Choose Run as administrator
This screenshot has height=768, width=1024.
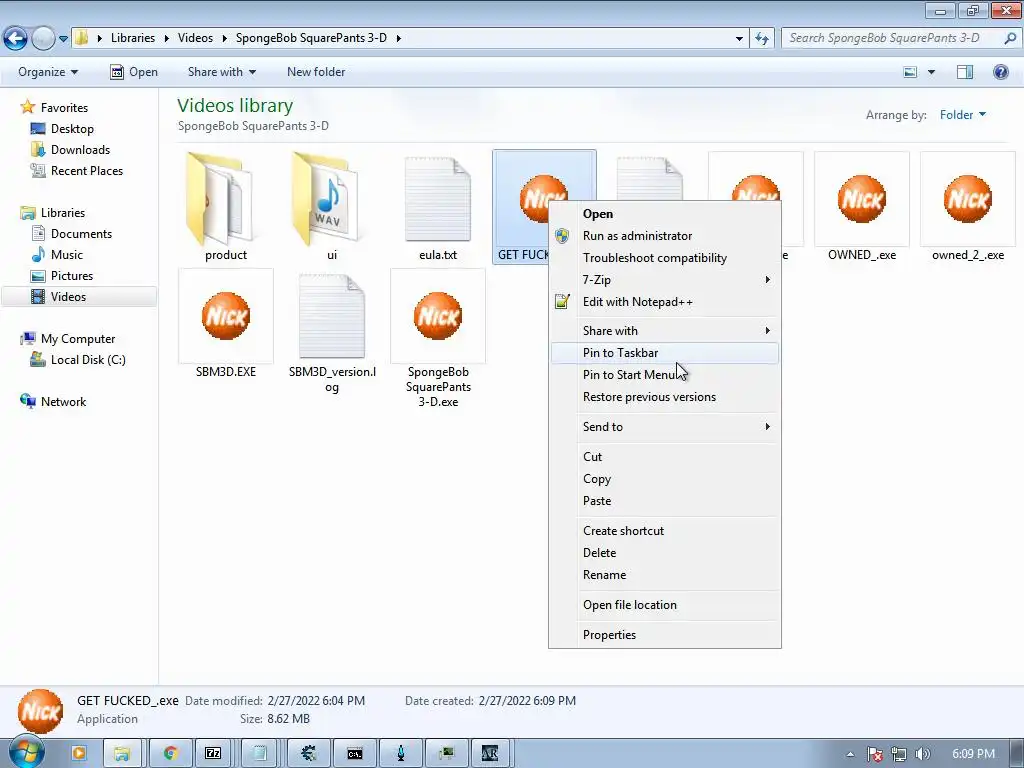point(665,236)
